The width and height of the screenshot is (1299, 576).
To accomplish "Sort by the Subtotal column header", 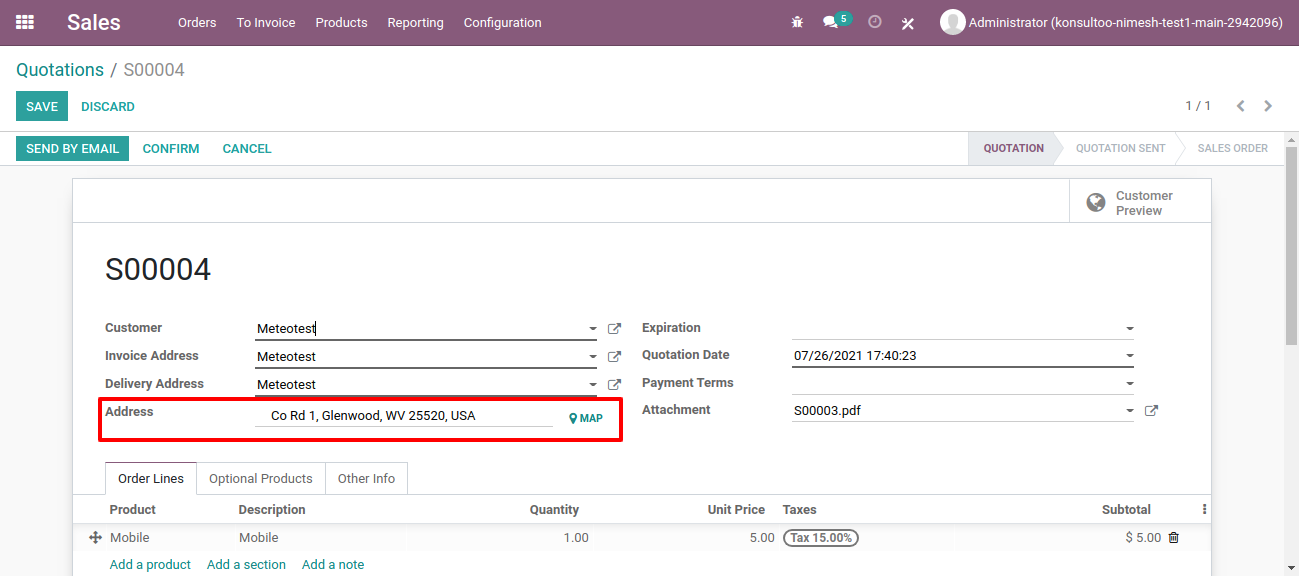I will pos(1126,510).
